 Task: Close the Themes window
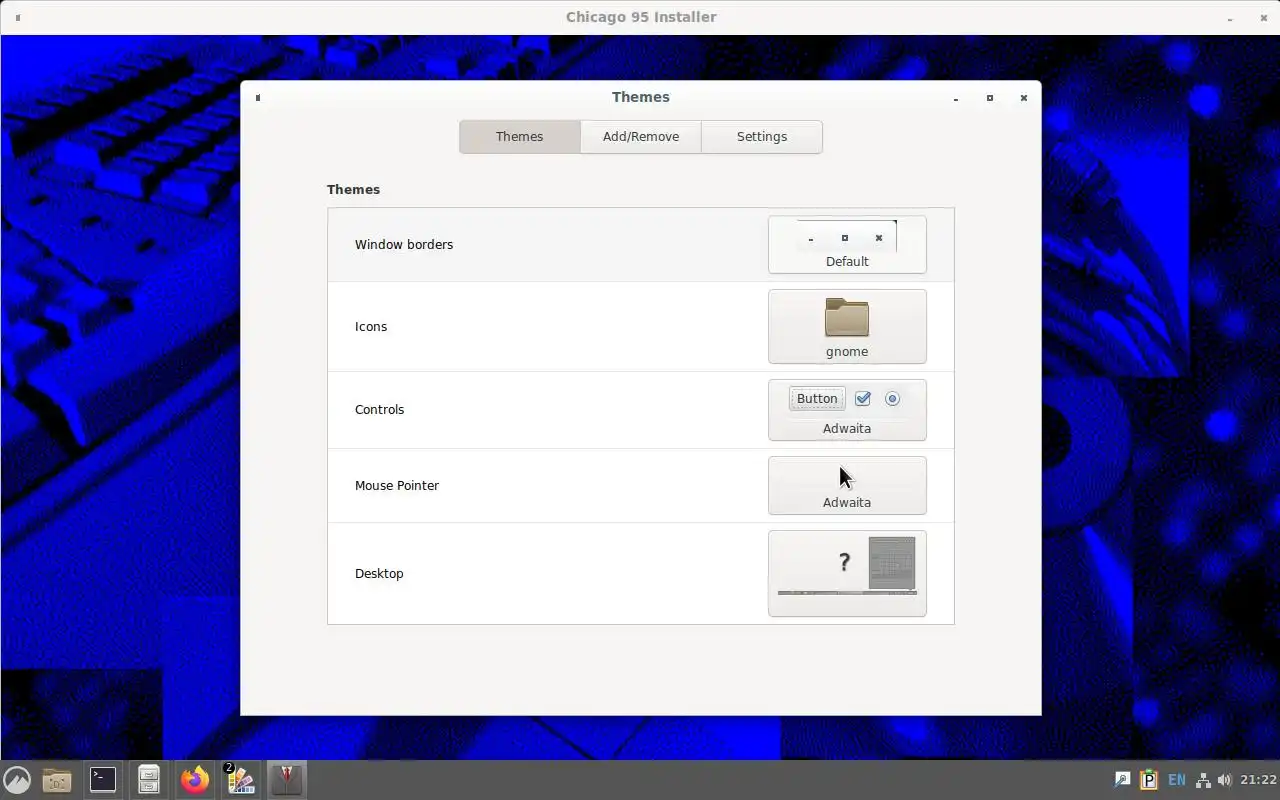[x=1024, y=98]
